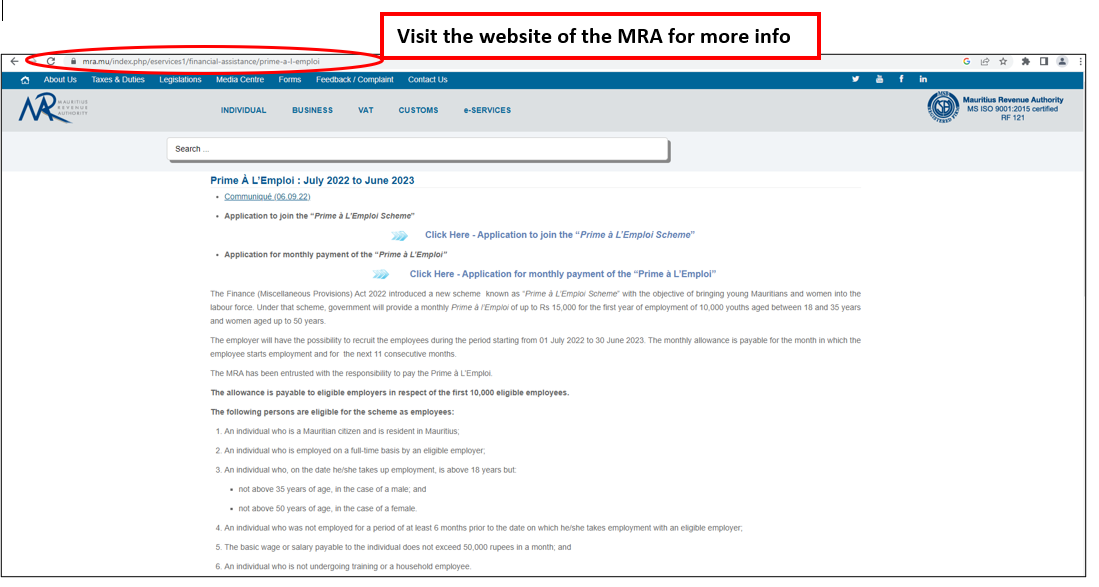Select the VAT section tab
Screen dimensions: 1099x587
coord(366,111)
